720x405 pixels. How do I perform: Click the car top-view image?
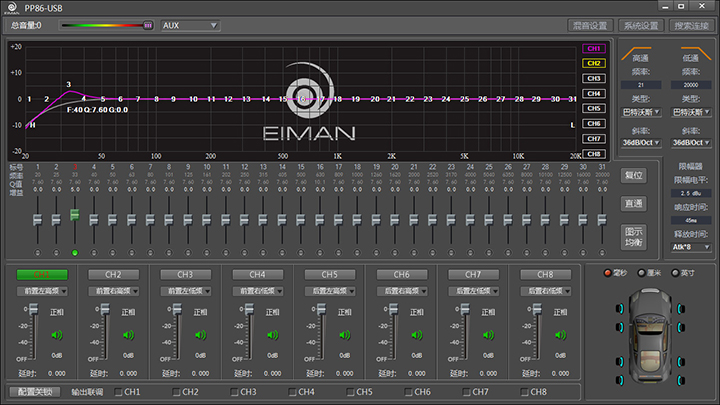click(650, 336)
